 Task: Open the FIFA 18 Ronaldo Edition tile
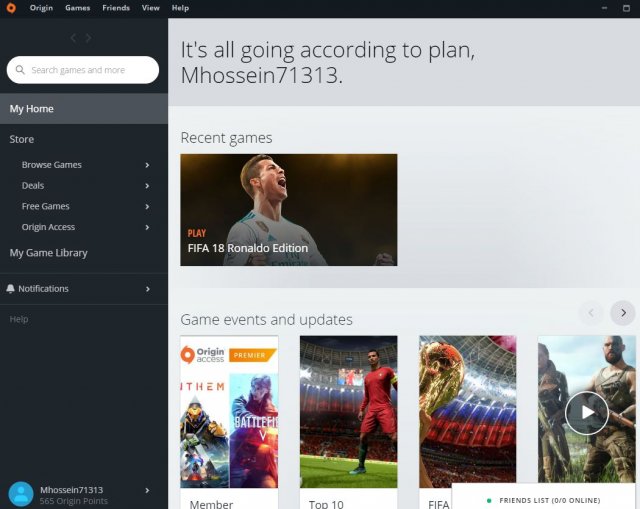pyautogui.click(x=289, y=210)
